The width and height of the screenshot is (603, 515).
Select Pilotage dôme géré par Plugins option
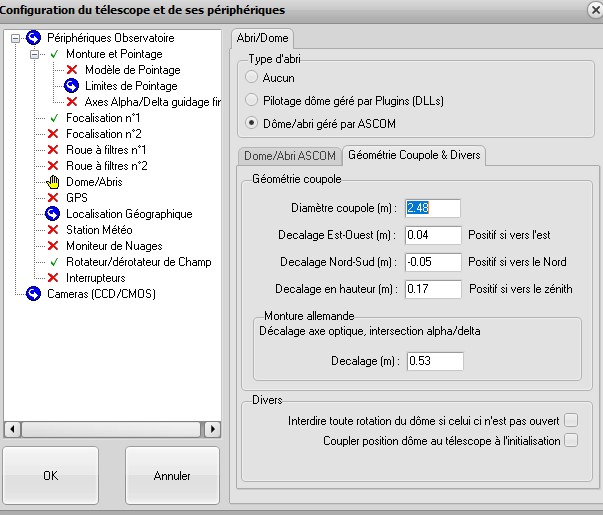(x=251, y=100)
